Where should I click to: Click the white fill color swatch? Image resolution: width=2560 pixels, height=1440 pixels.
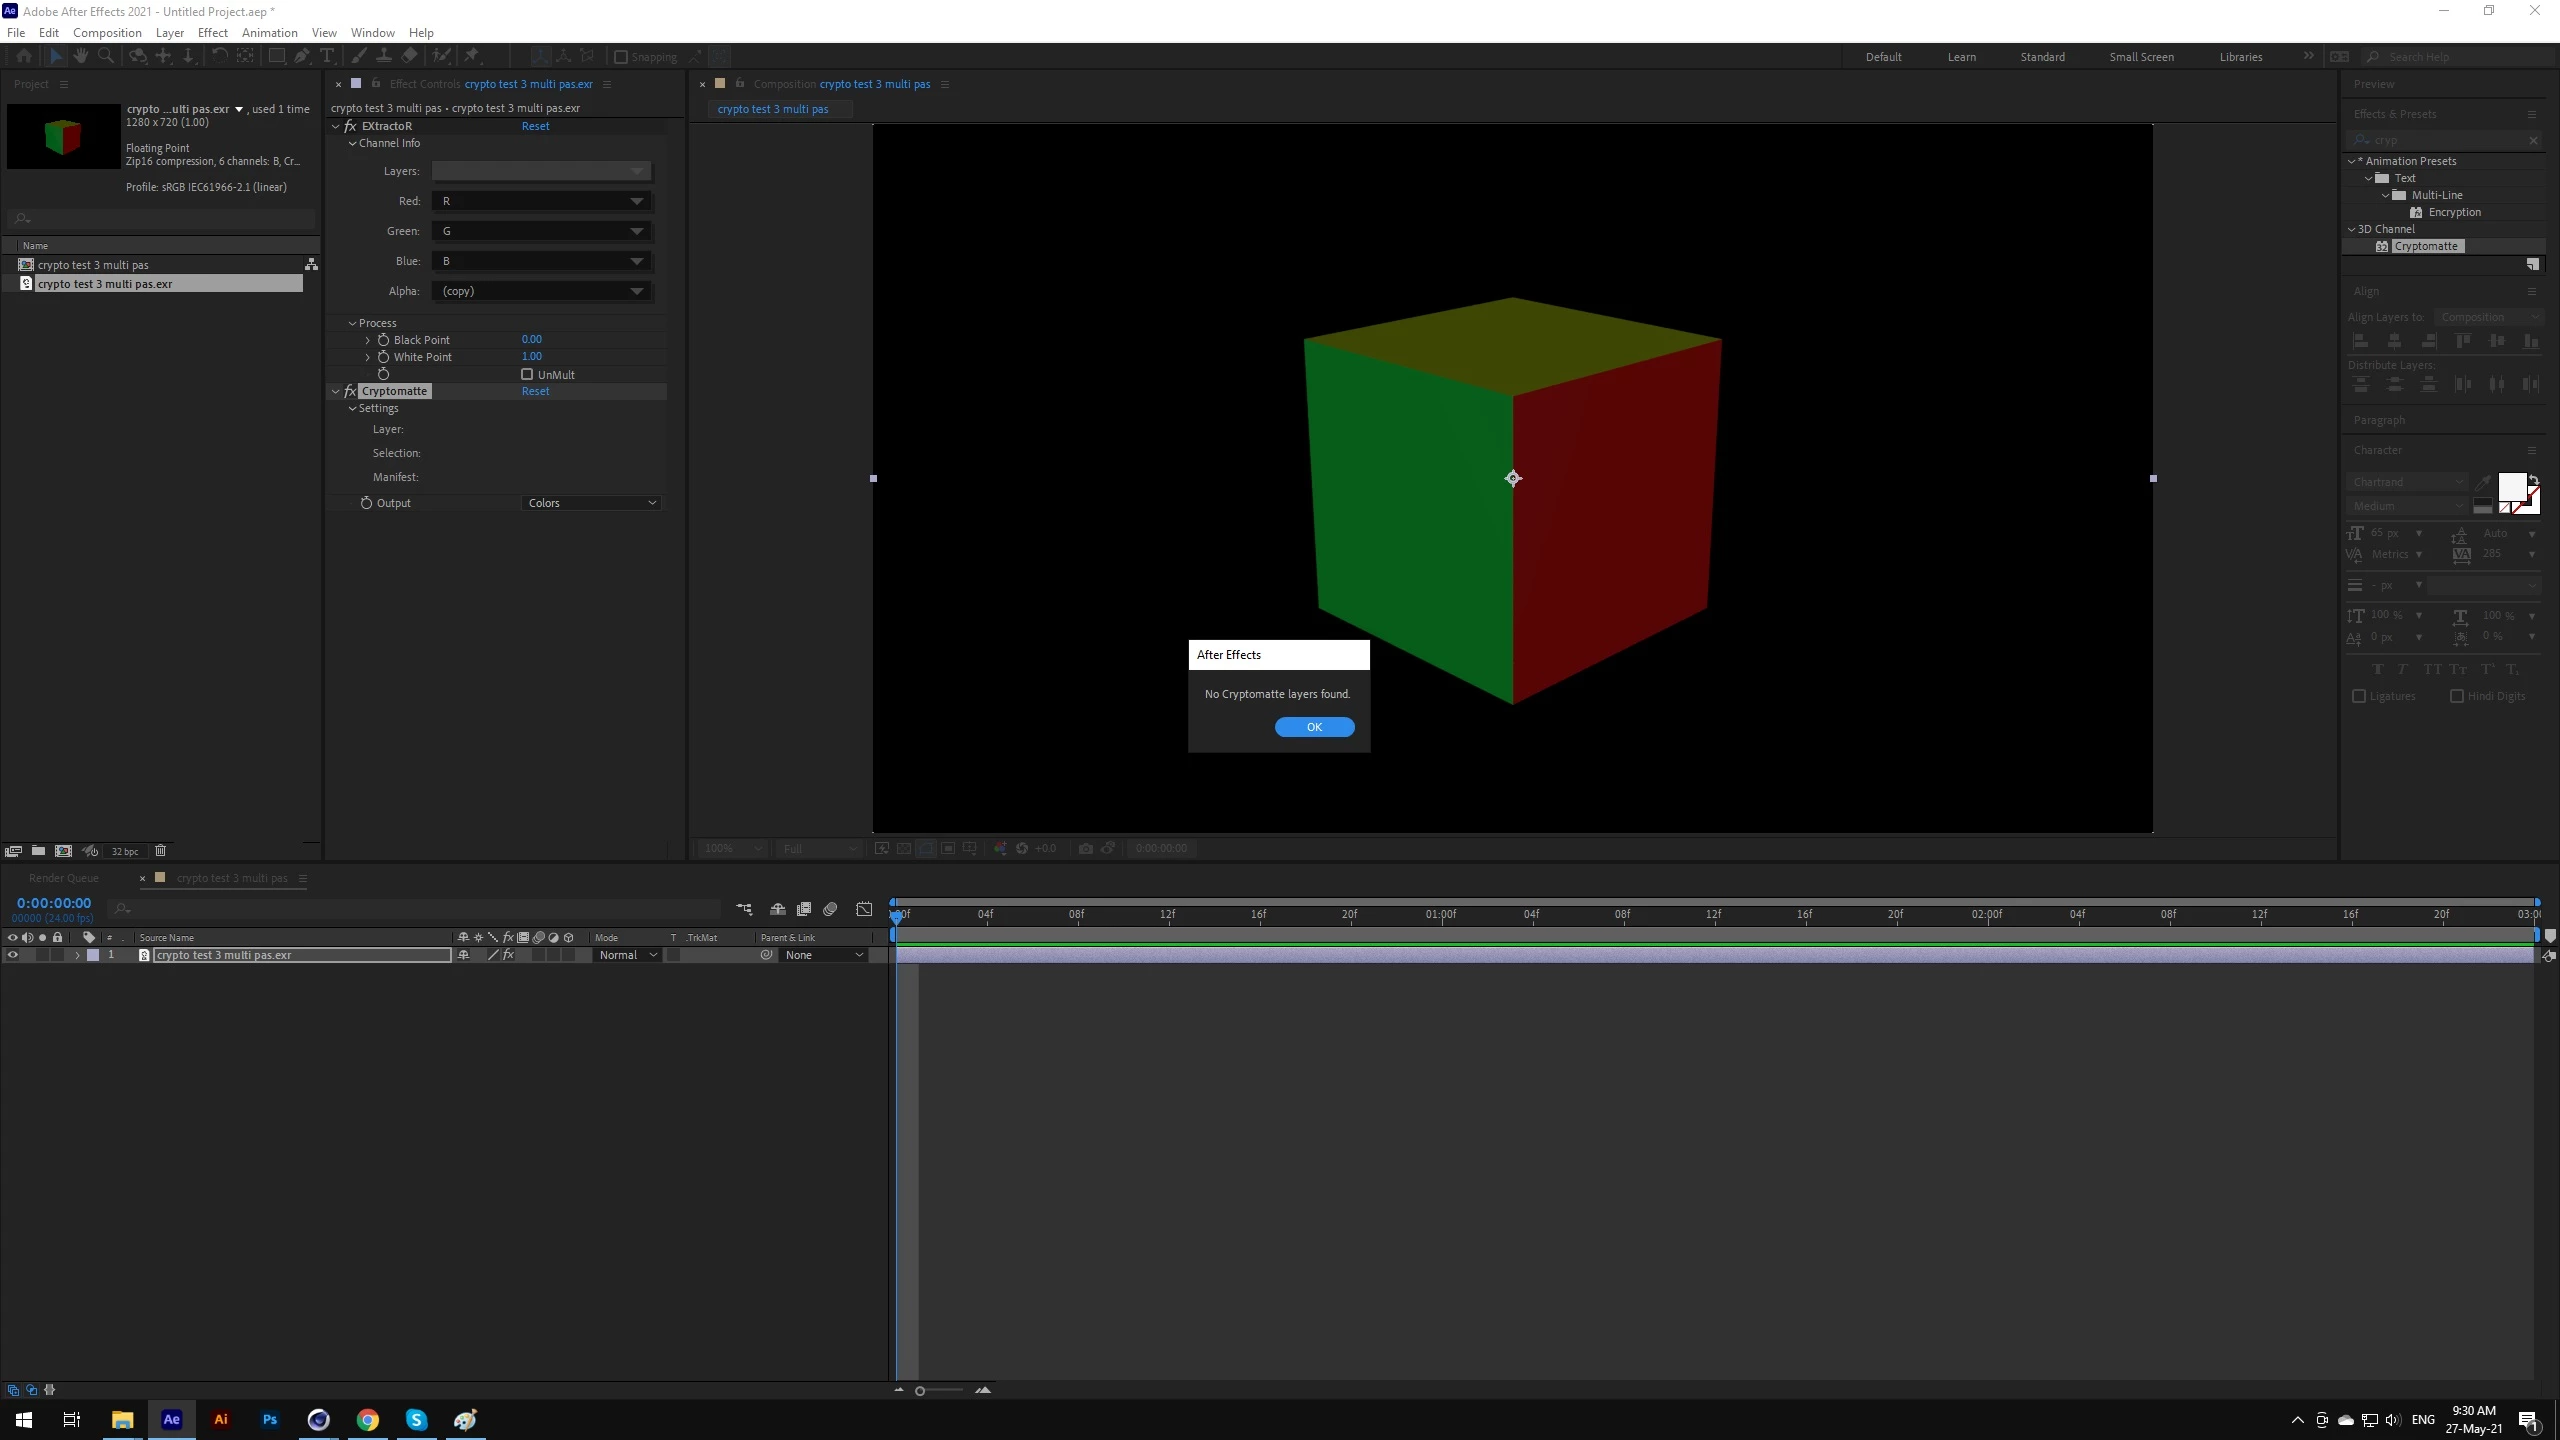(x=2512, y=487)
